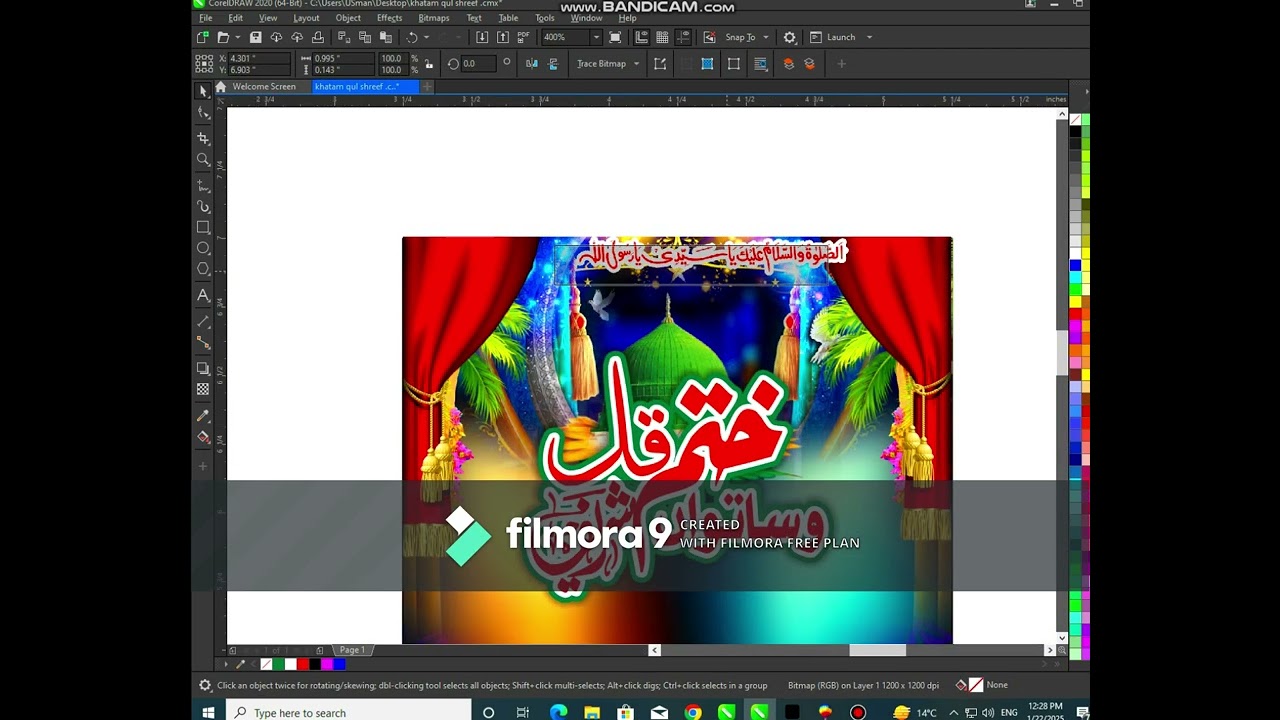Open Google Chrome from the taskbar

[693, 712]
